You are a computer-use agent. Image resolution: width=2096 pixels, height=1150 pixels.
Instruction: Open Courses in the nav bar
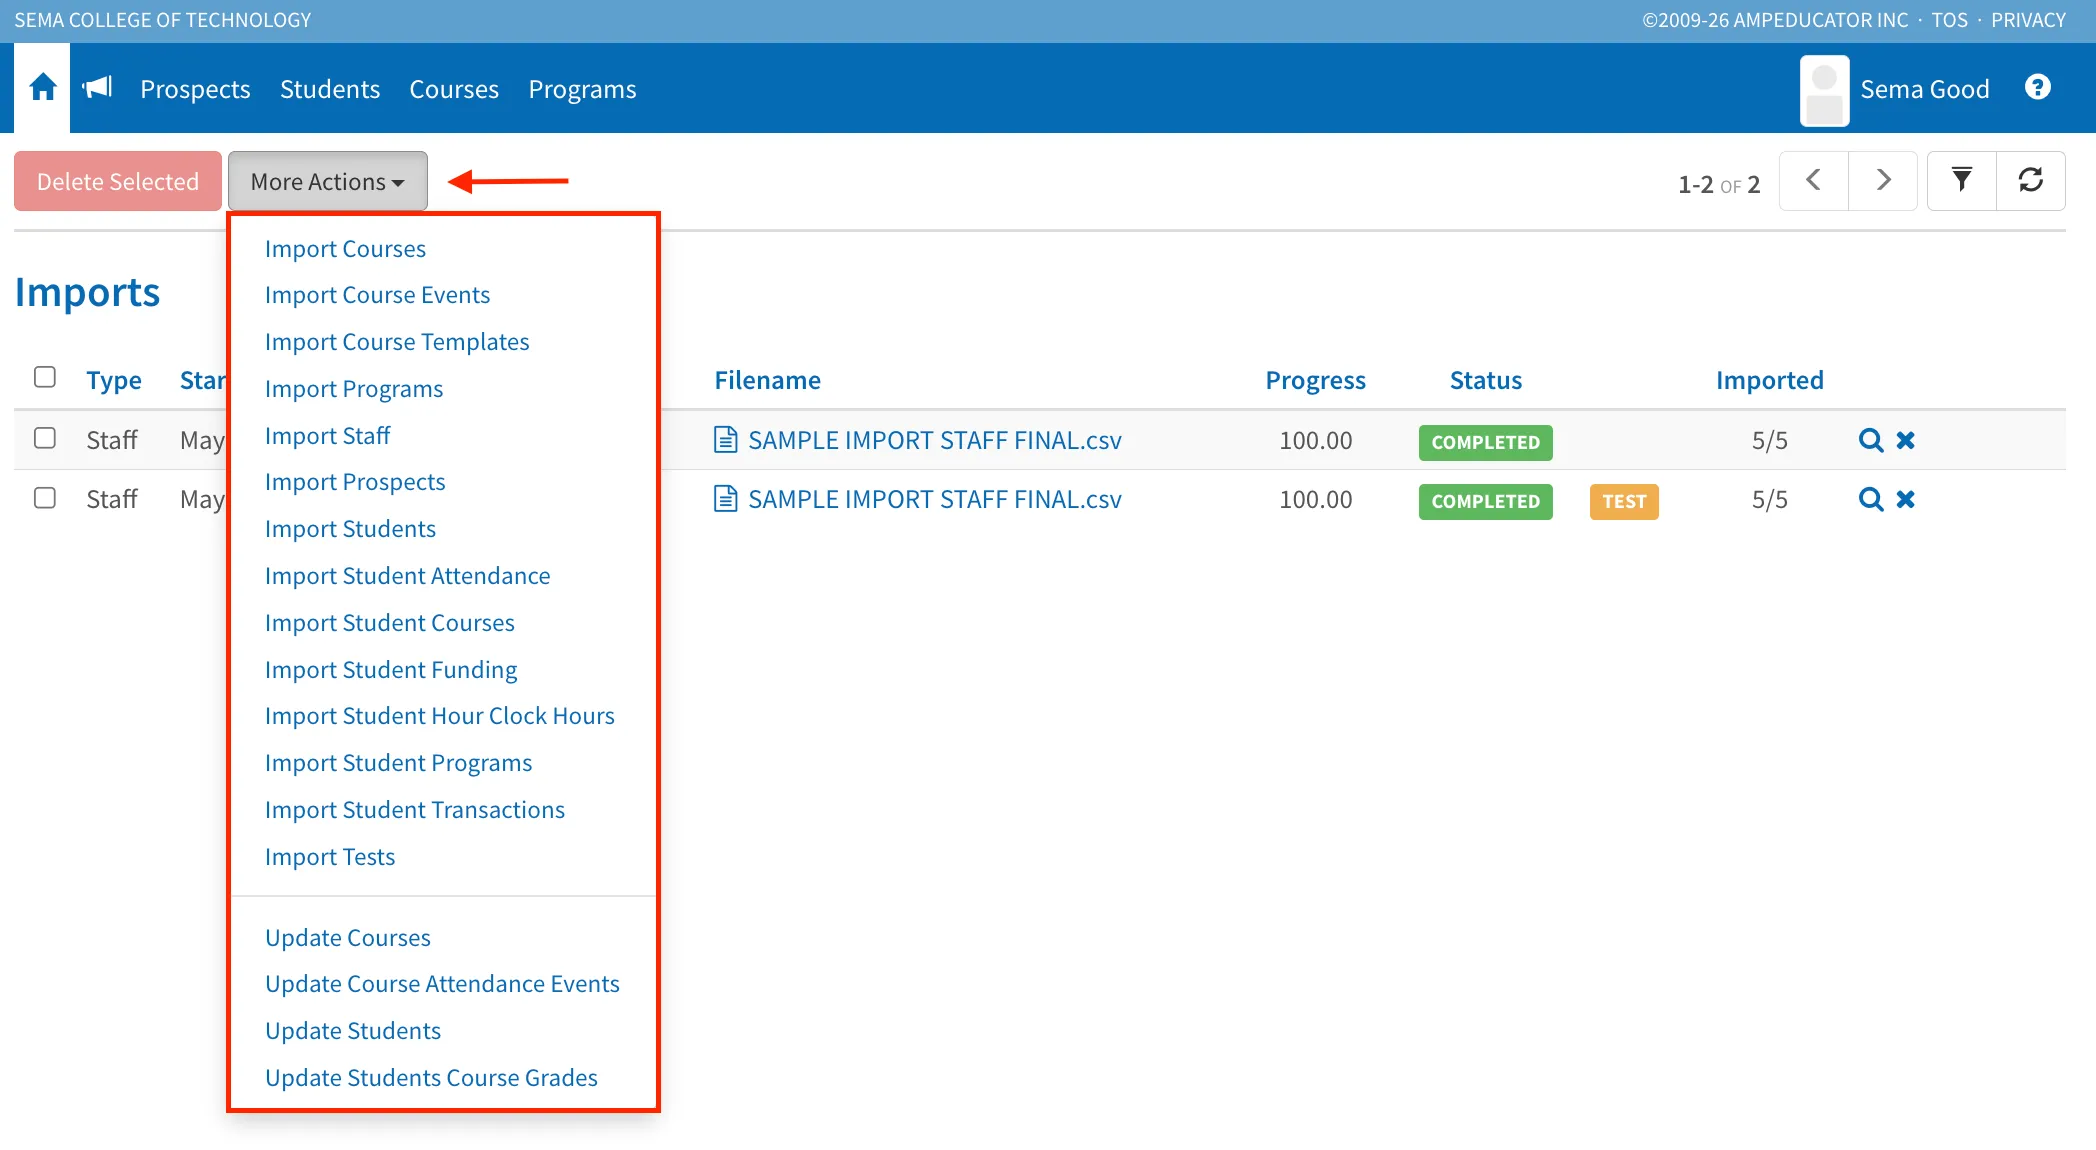pos(454,89)
